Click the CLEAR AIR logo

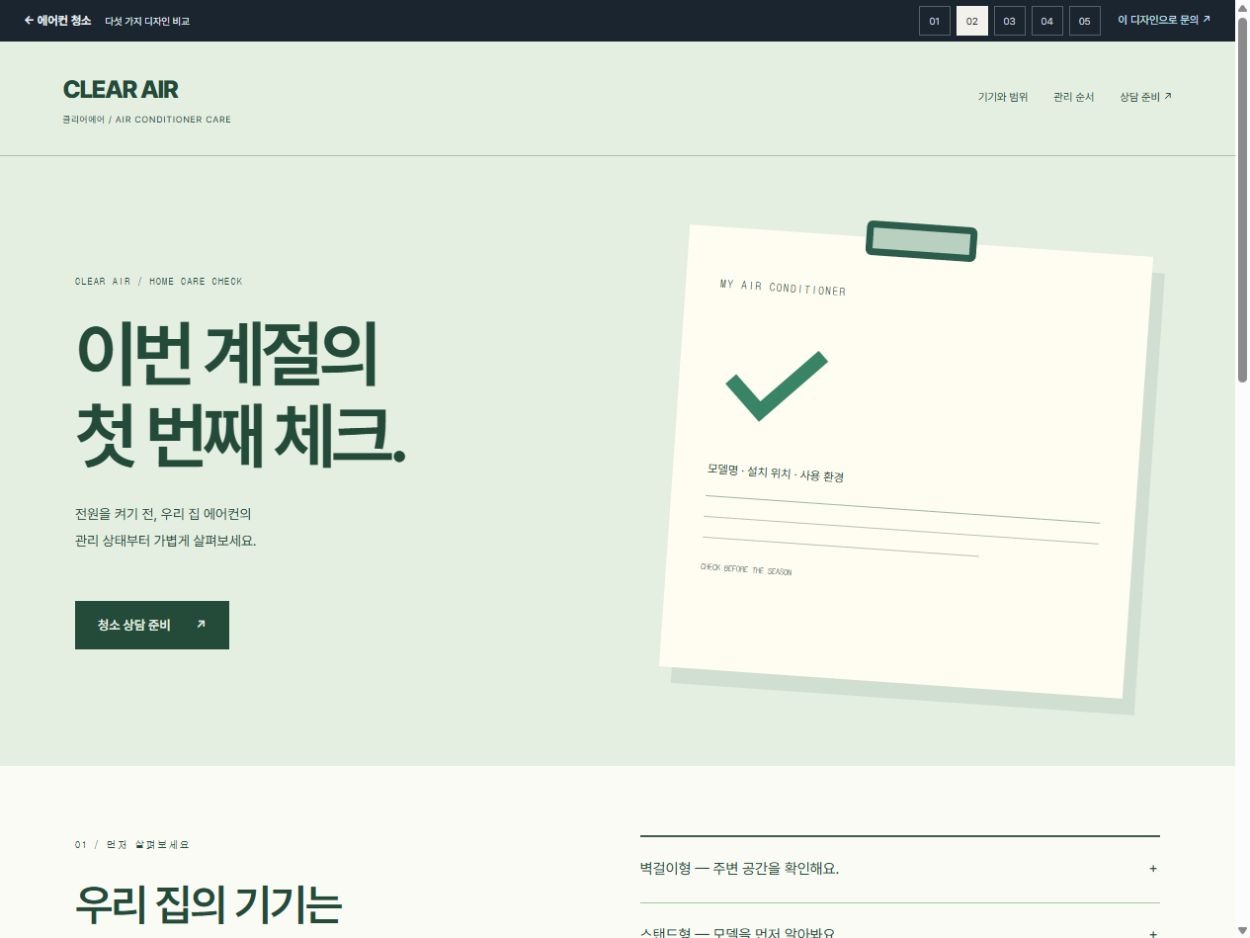pos(120,90)
